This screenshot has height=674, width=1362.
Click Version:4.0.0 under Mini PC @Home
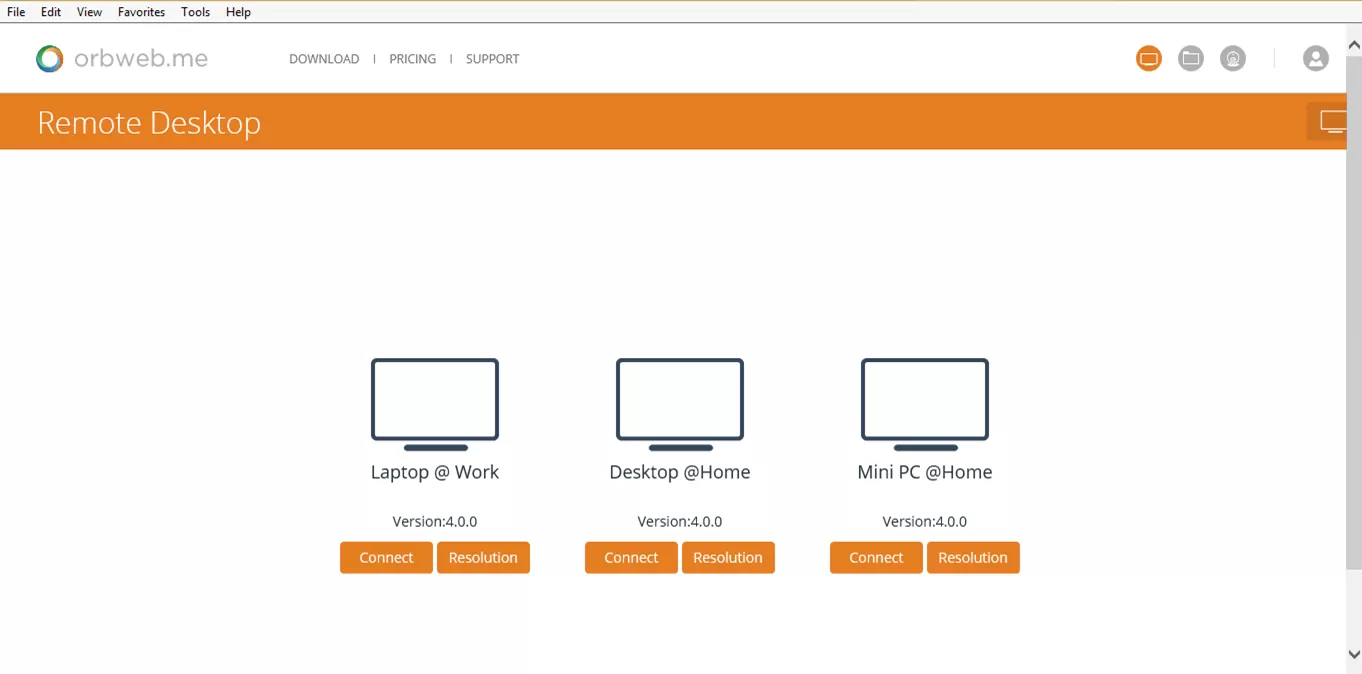tap(925, 521)
